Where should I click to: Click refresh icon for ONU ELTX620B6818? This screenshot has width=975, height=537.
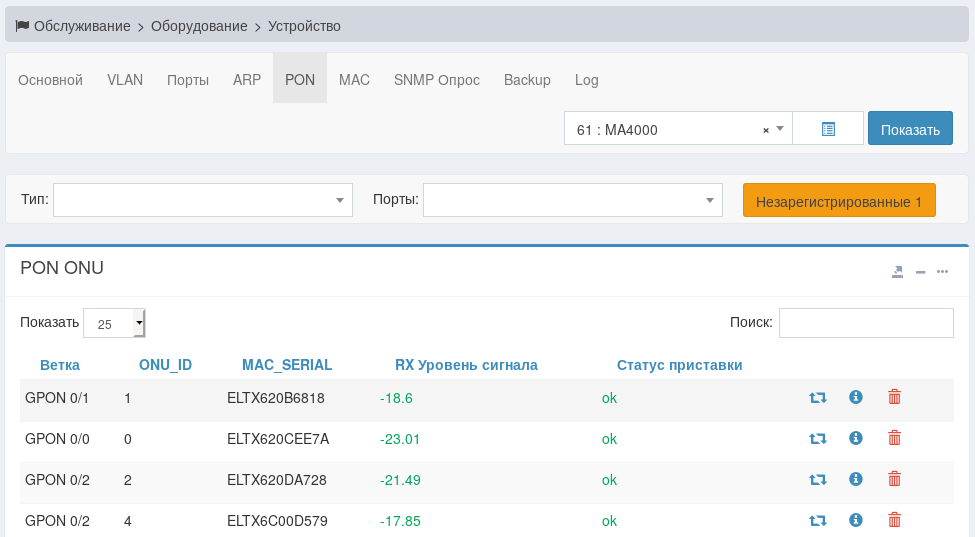[817, 398]
